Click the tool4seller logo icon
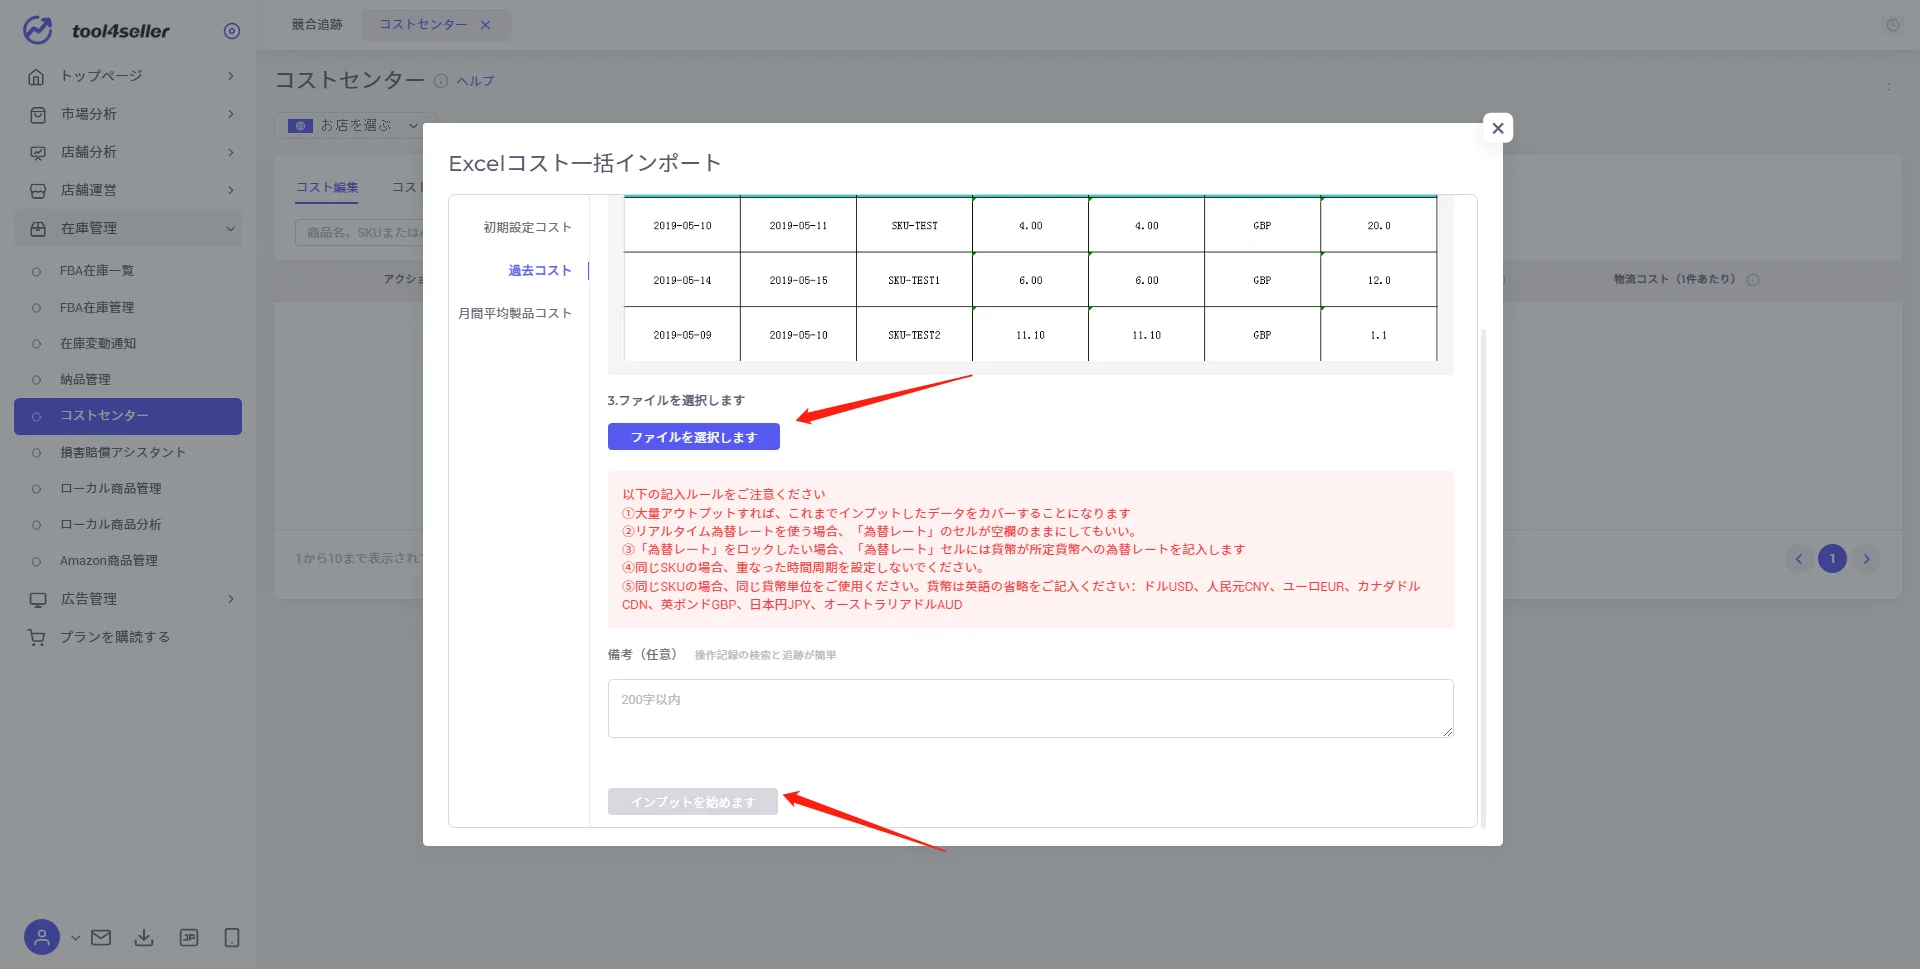 38,30
